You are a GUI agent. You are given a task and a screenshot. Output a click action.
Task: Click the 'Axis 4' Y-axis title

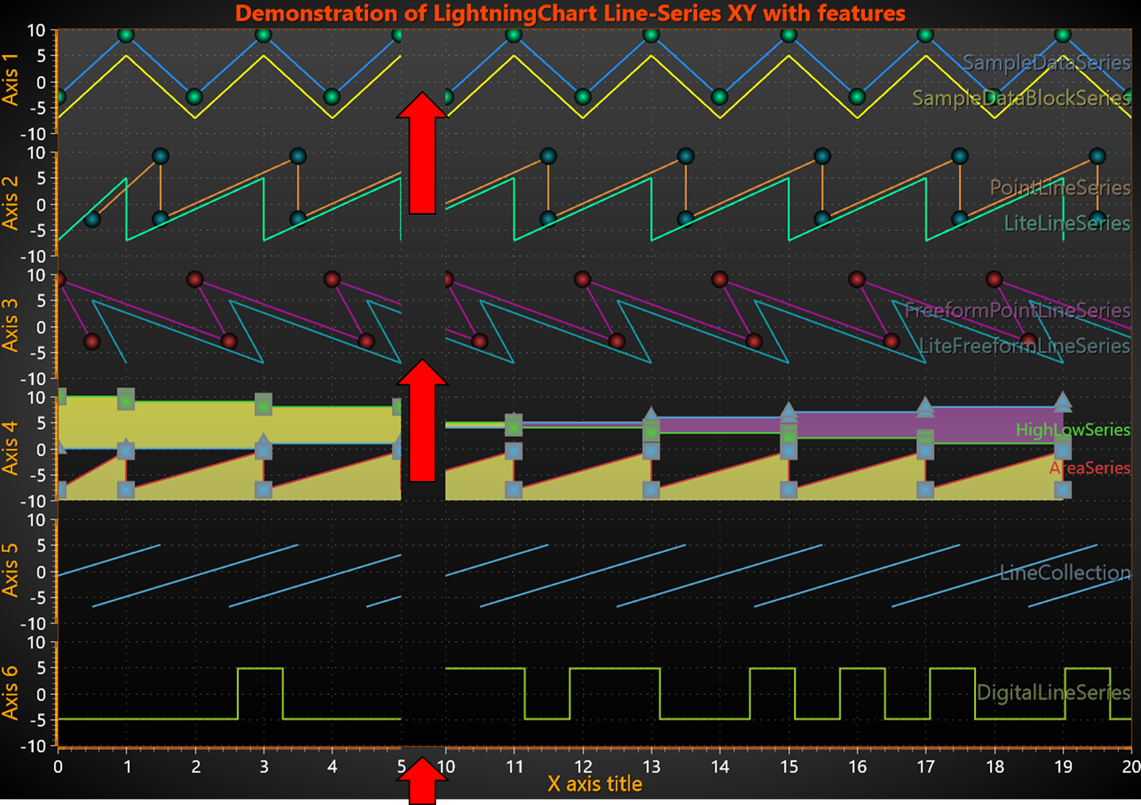tap(10, 448)
